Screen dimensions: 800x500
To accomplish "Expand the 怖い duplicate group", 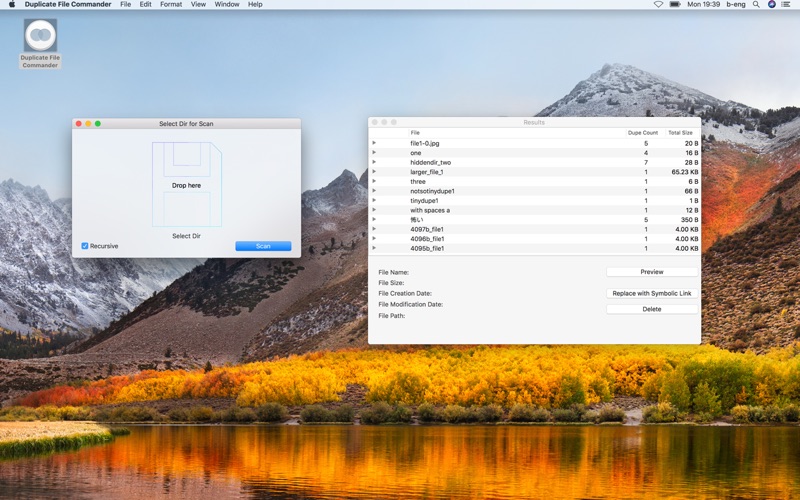I will [x=374, y=219].
